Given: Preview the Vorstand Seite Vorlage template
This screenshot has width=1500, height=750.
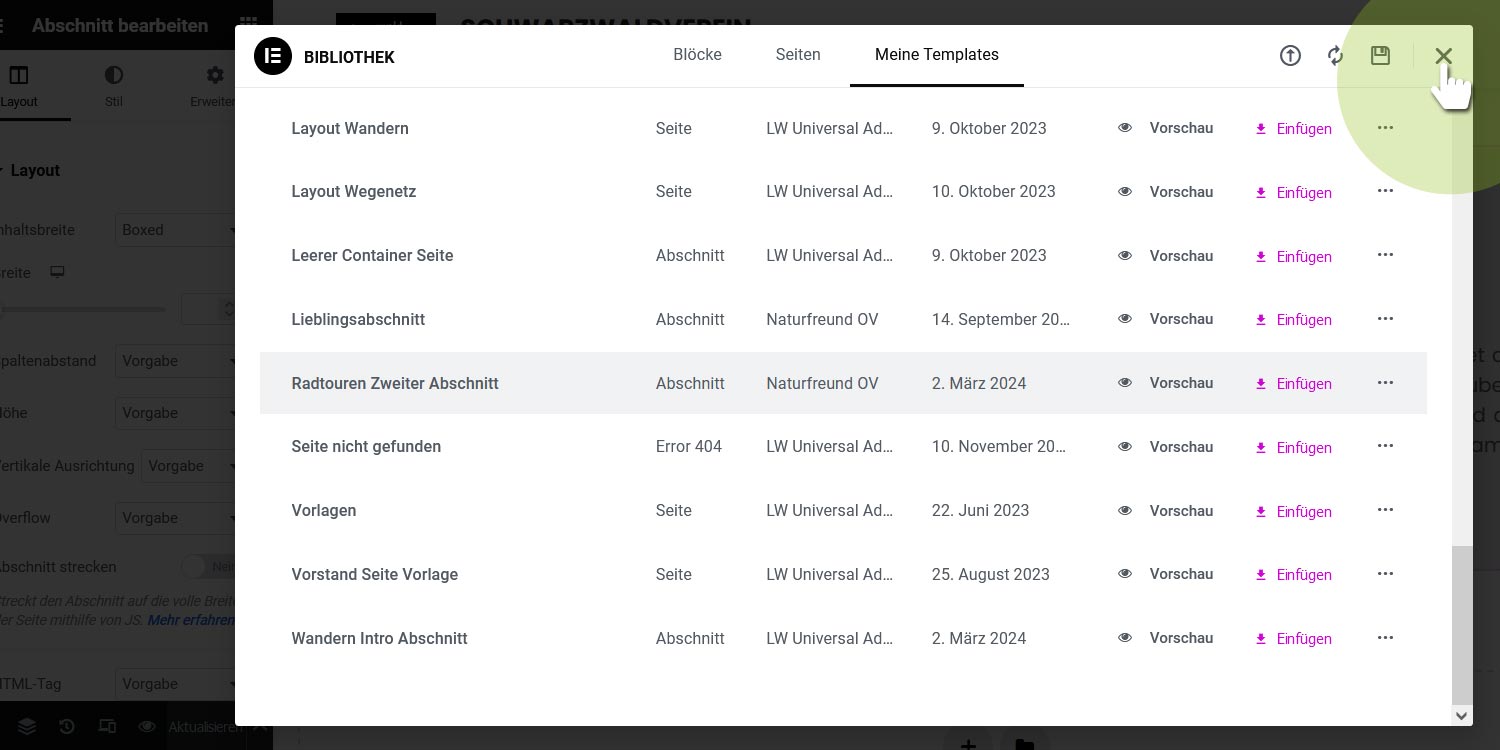Looking at the screenshot, I should pyautogui.click(x=1166, y=574).
